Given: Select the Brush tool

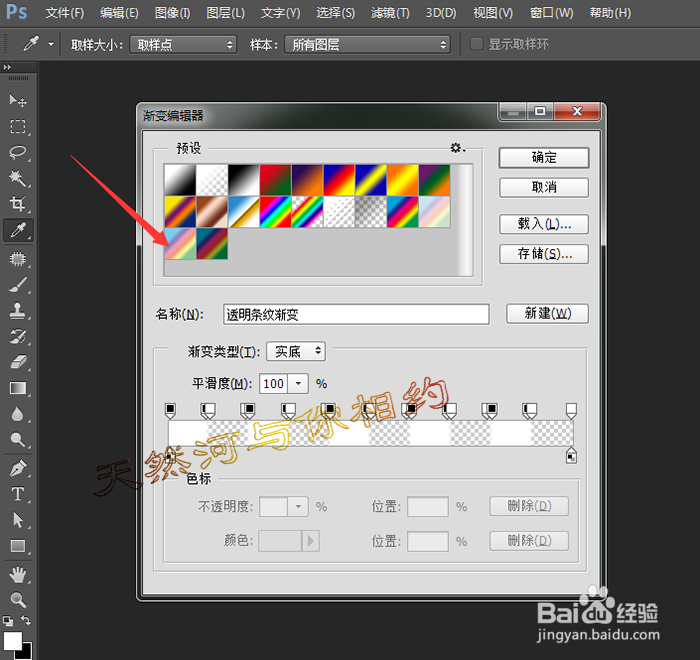Looking at the screenshot, I should [x=18, y=284].
